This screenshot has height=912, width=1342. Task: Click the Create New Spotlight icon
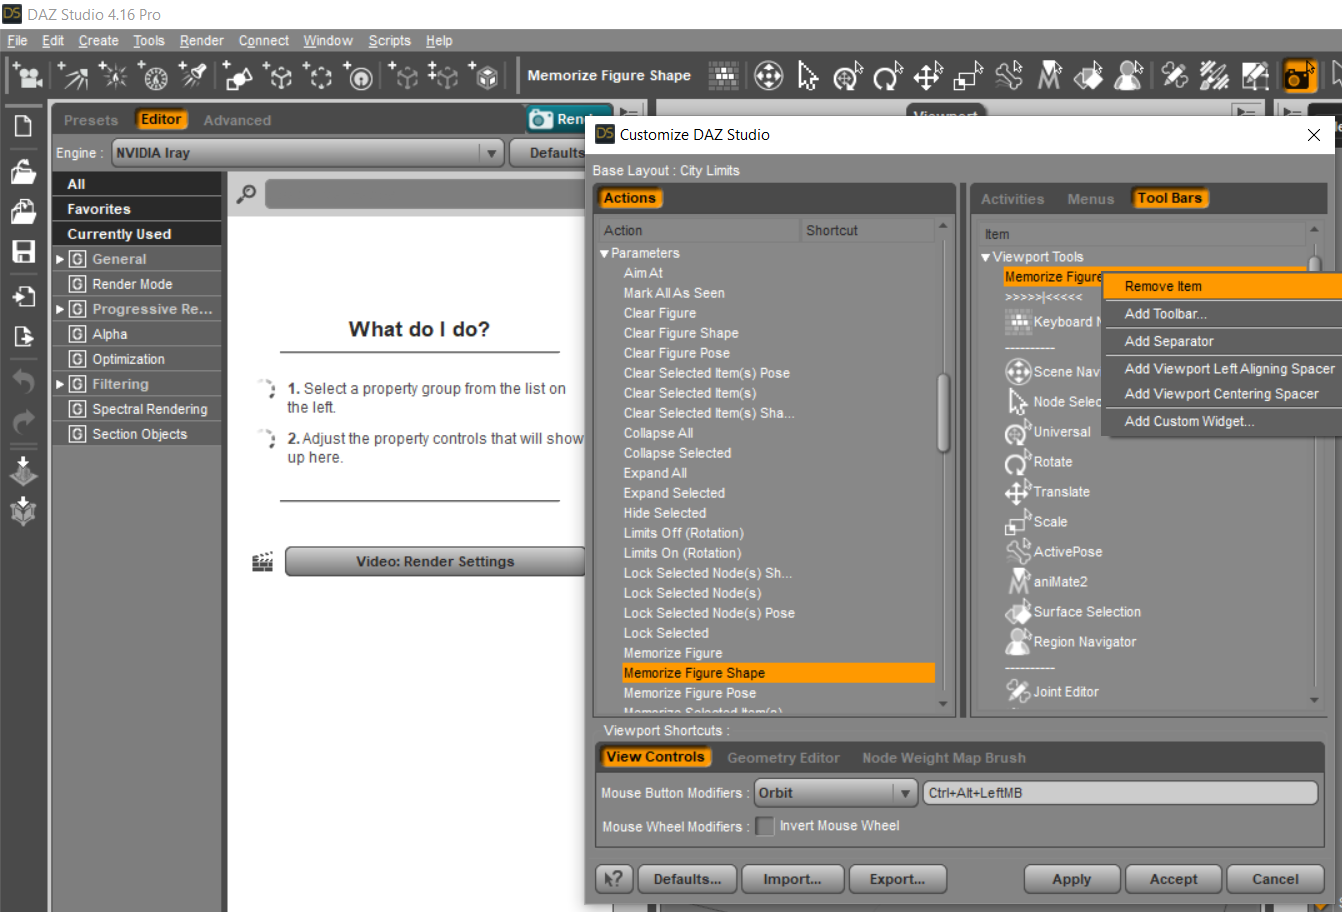pyautogui.click(x=193, y=75)
